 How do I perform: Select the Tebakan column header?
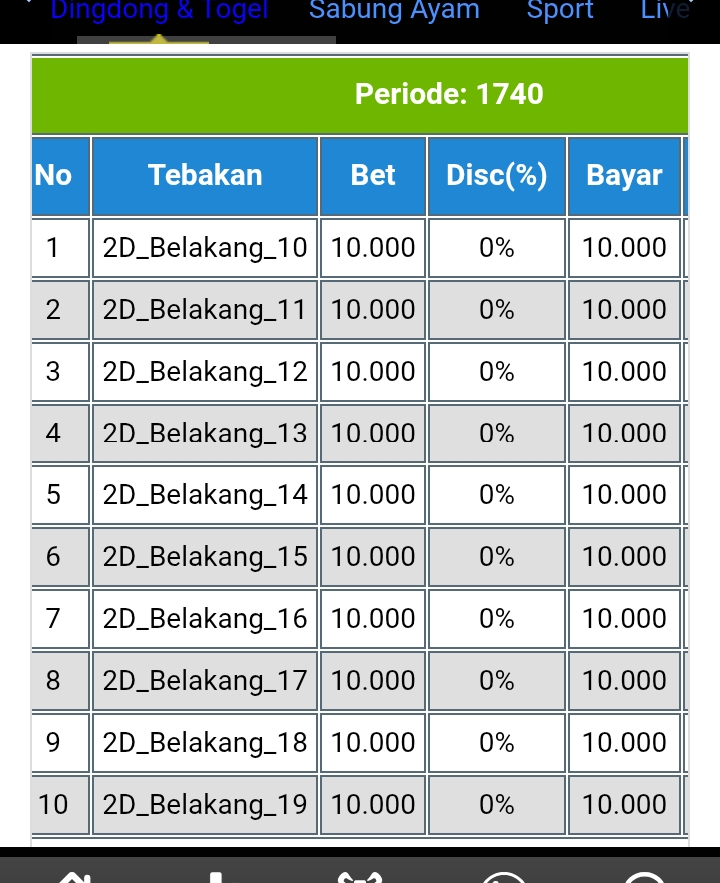point(205,176)
